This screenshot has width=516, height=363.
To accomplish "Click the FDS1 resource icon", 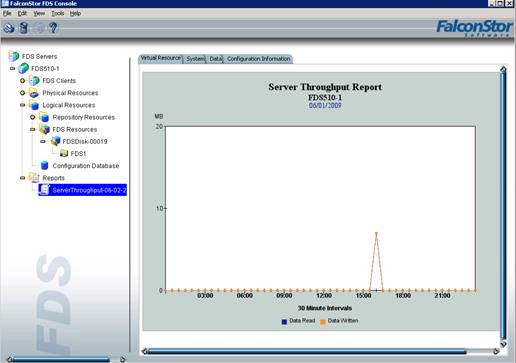I will tap(64, 153).
